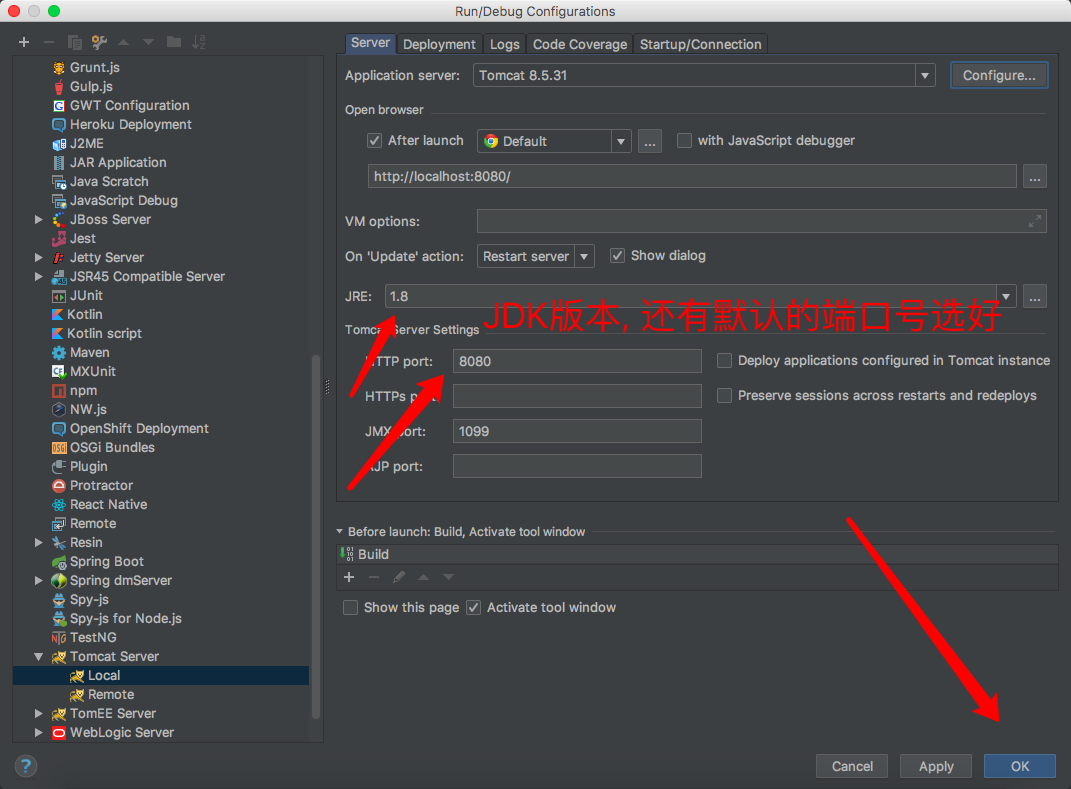Expand the Resin node
The height and width of the screenshot is (789, 1071).
click(39, 542)
